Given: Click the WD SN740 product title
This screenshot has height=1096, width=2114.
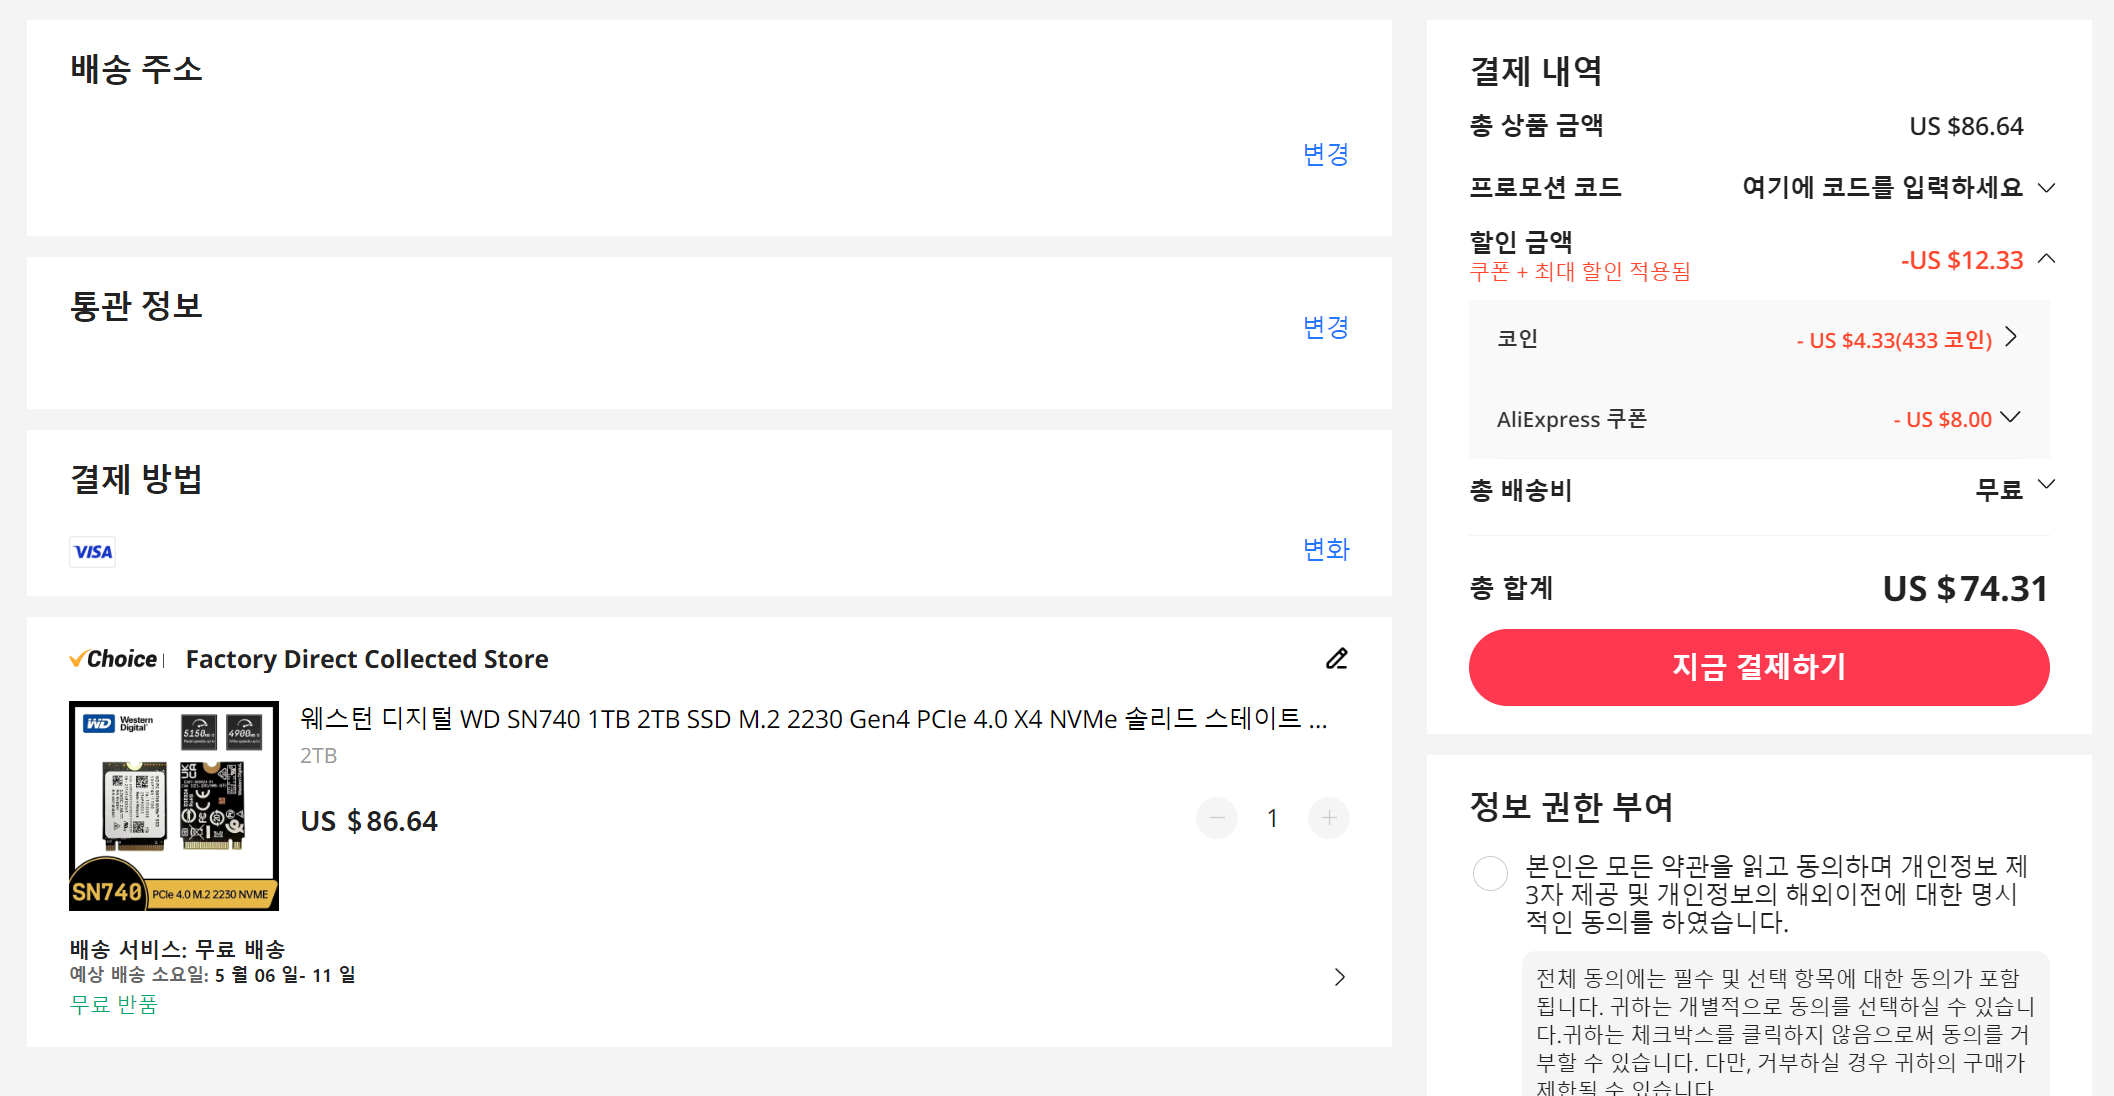Looking at the screenshot, I should 813,719.
